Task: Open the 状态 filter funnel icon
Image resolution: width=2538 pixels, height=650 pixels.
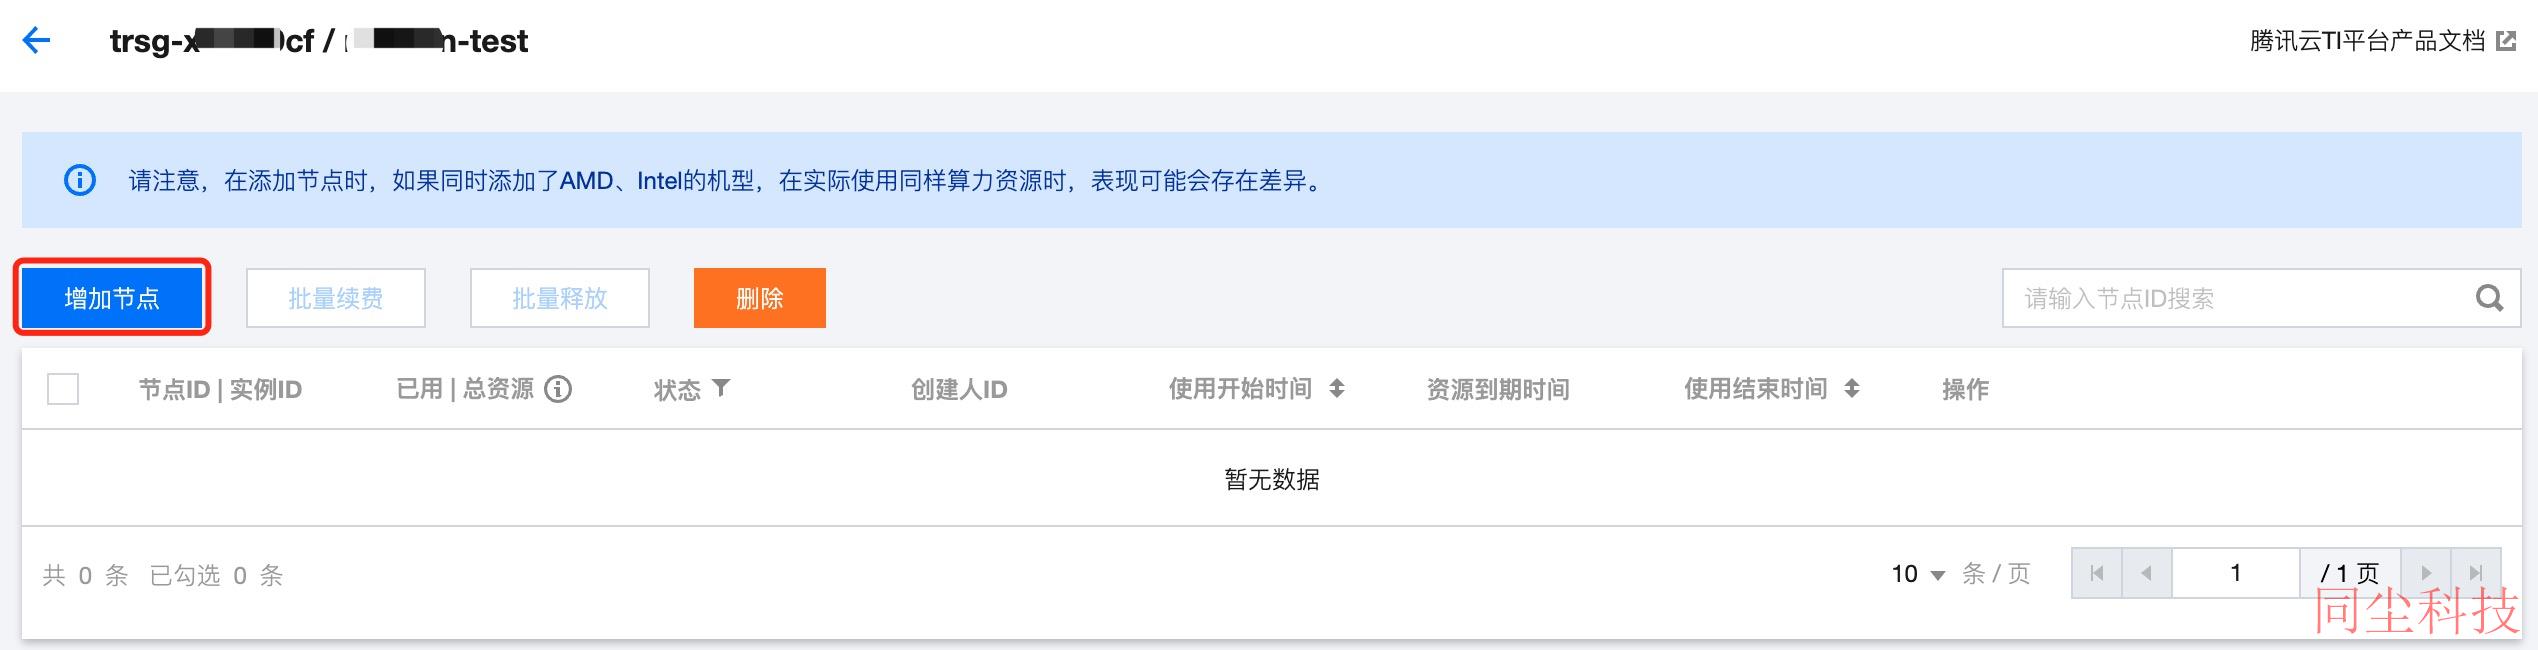Action: pyautogui.click(x=721, y=388)
